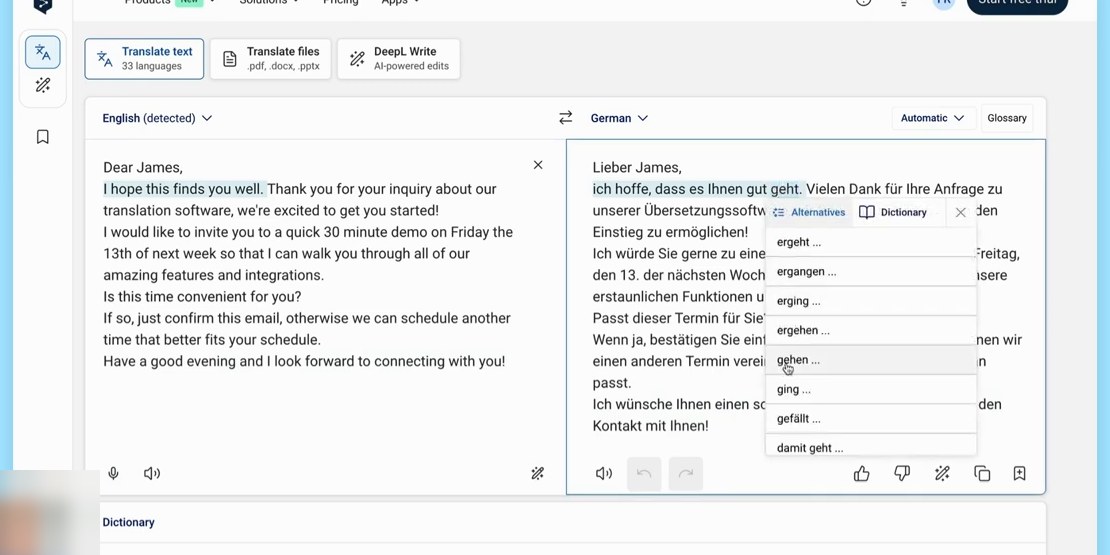This screenshot has height=555, width=1110.
Task: Open the Automatic formality dropdown
Action: (933, 118)
